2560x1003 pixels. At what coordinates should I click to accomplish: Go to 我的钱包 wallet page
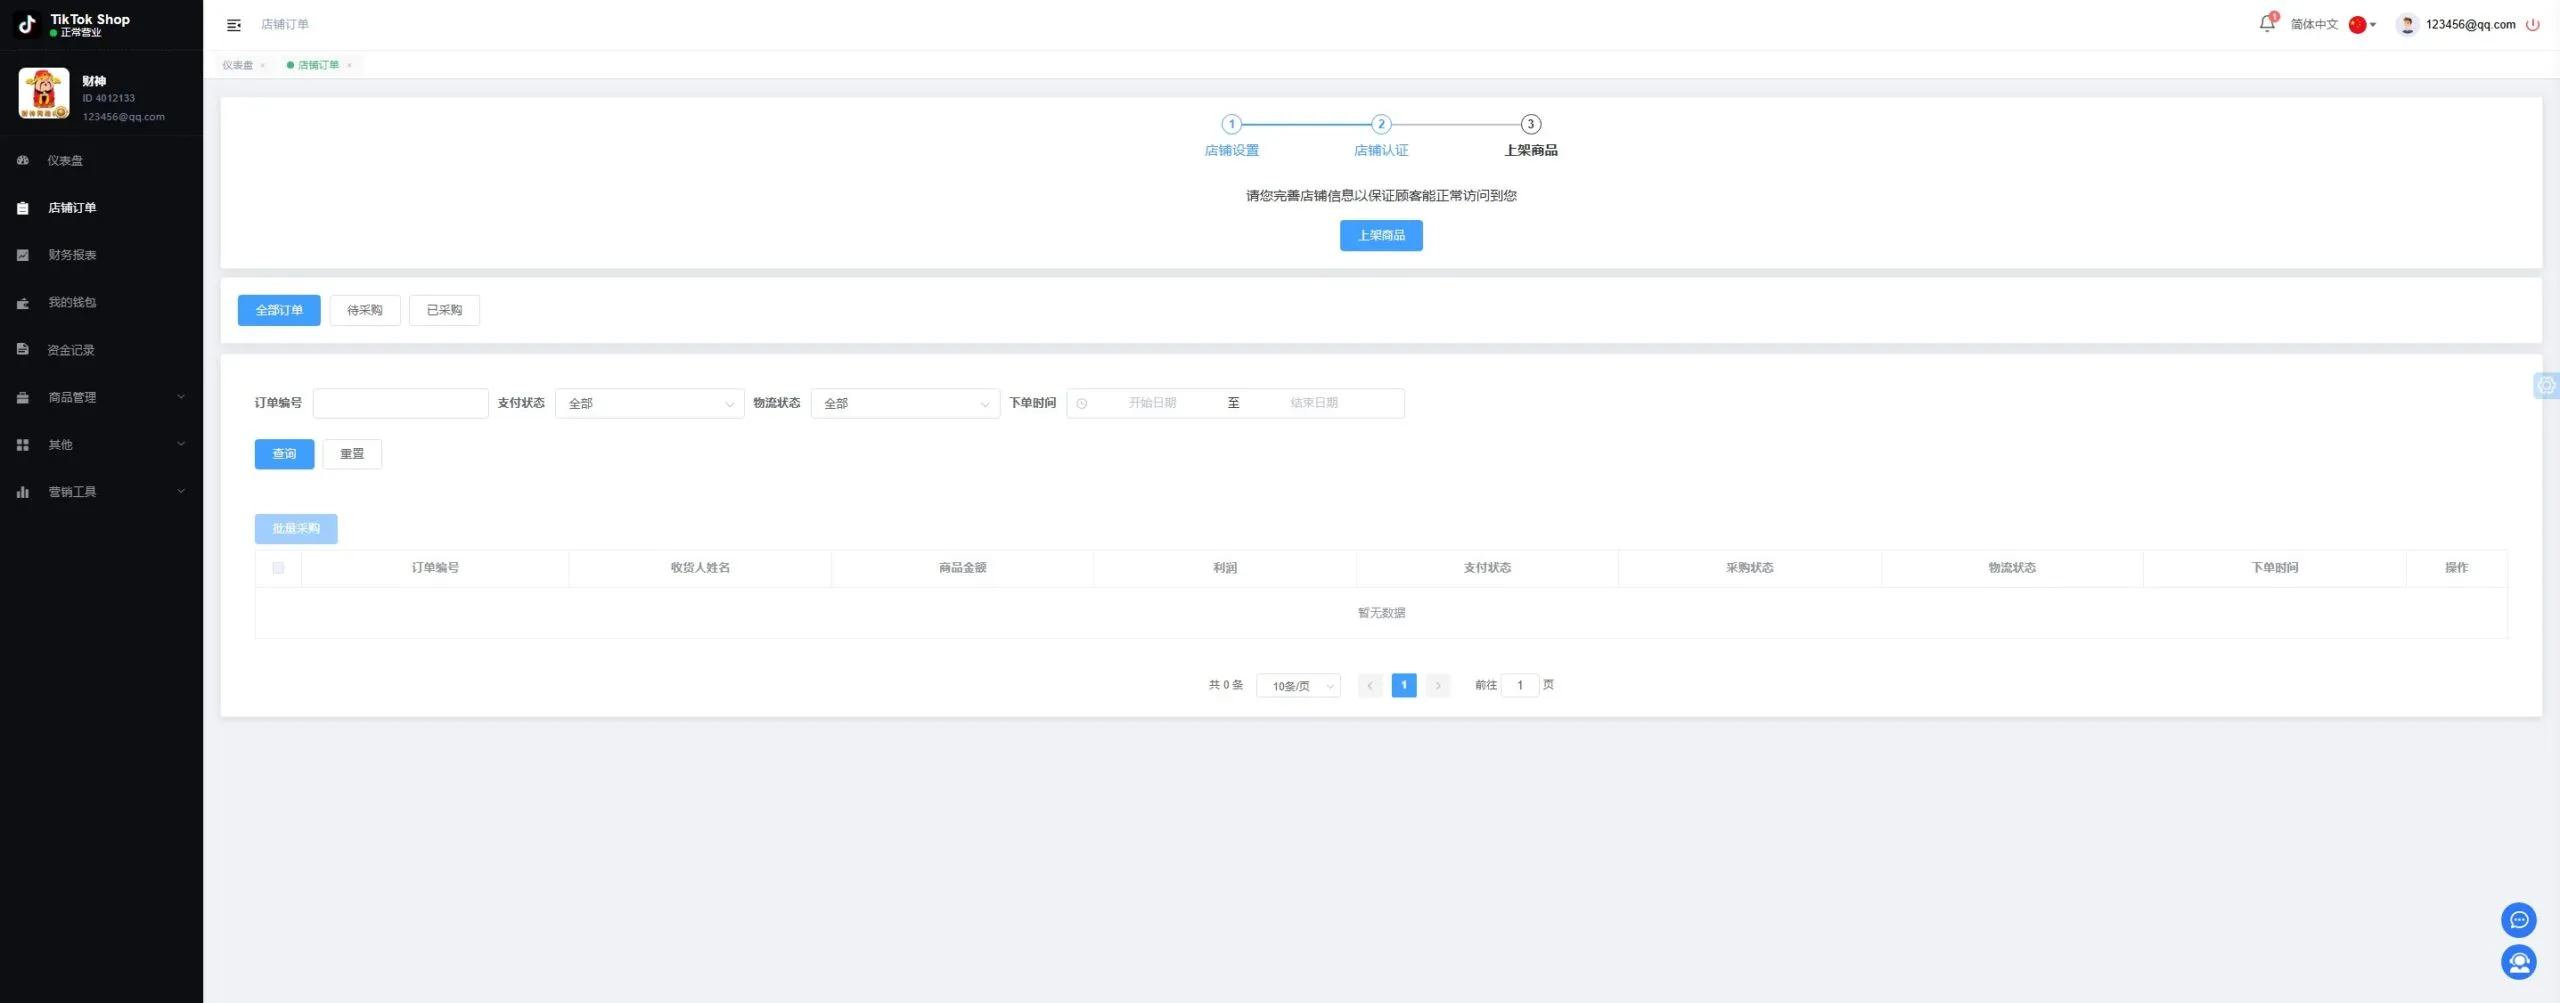pyautogui.click(x=101, y=302)
